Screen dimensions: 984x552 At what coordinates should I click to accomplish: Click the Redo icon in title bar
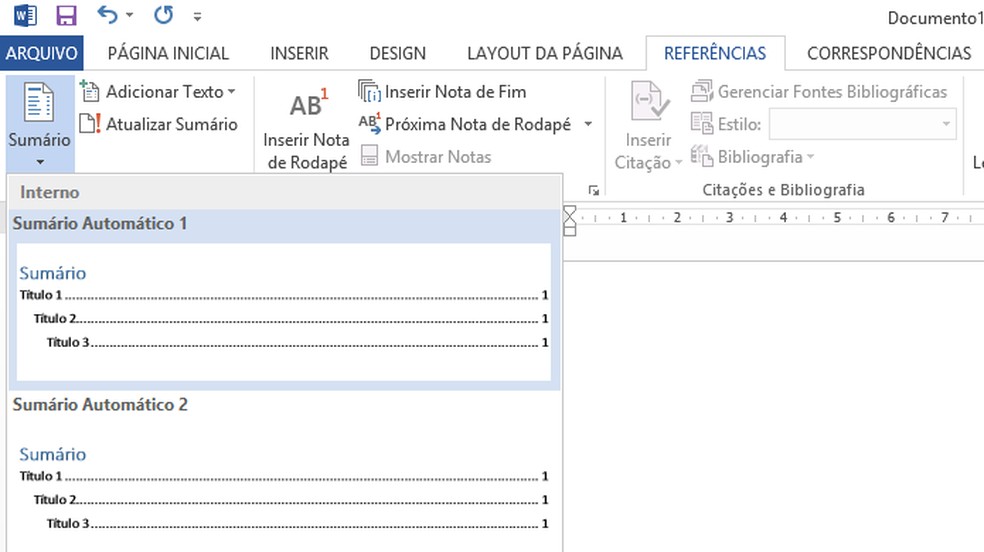tap(163, 16)
